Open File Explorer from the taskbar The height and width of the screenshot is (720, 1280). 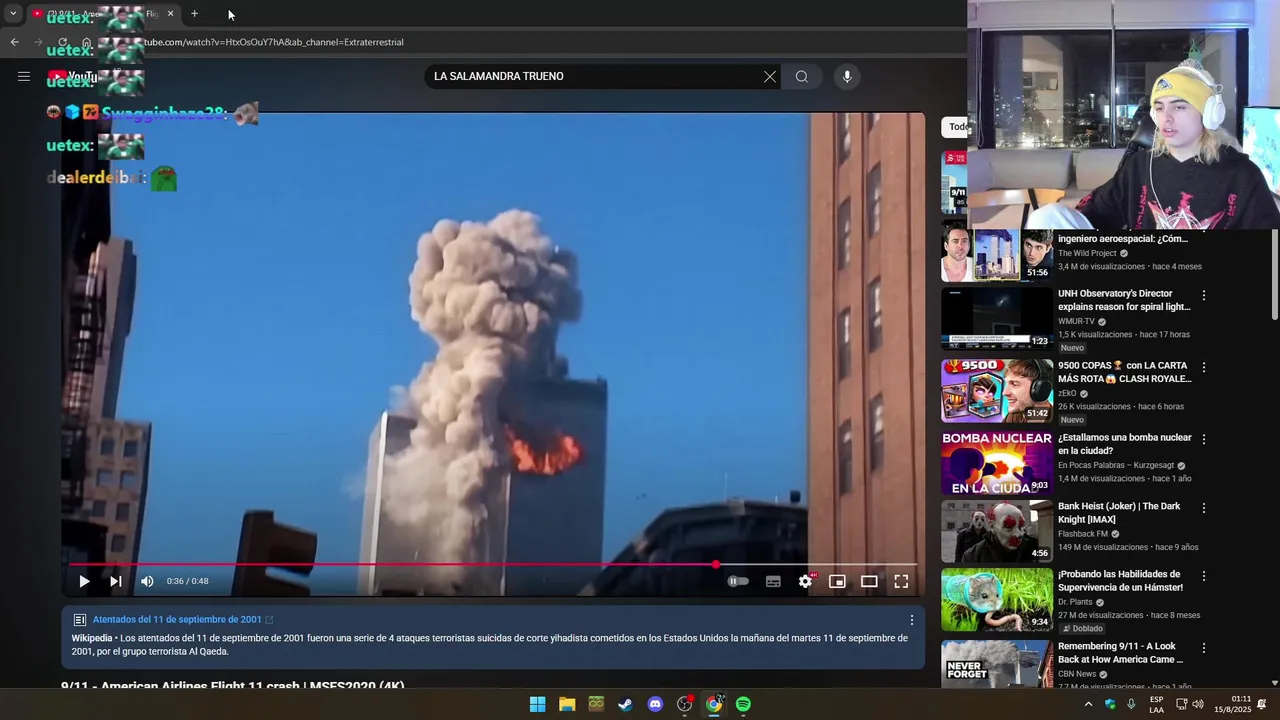(x=567, y=704)
